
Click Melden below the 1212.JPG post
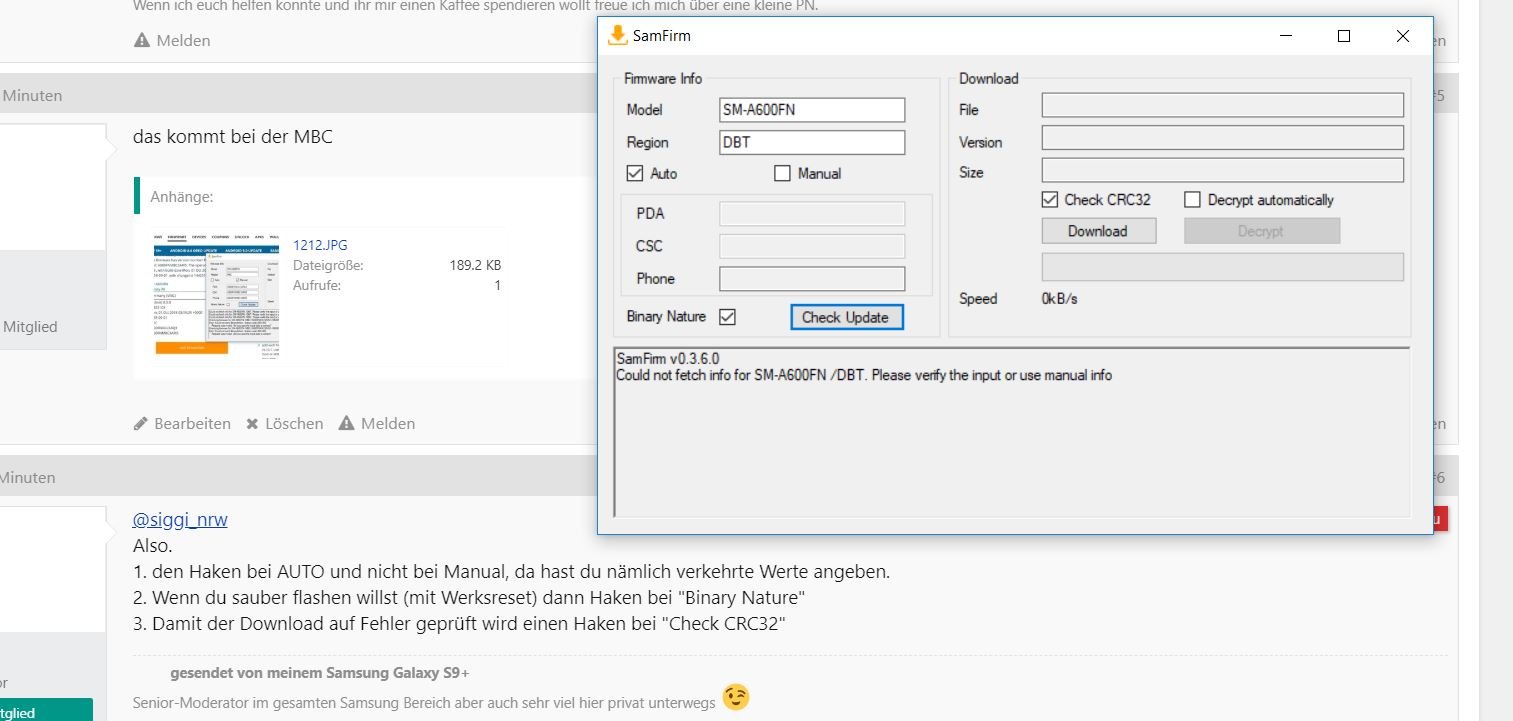click(x=388, y=424)
